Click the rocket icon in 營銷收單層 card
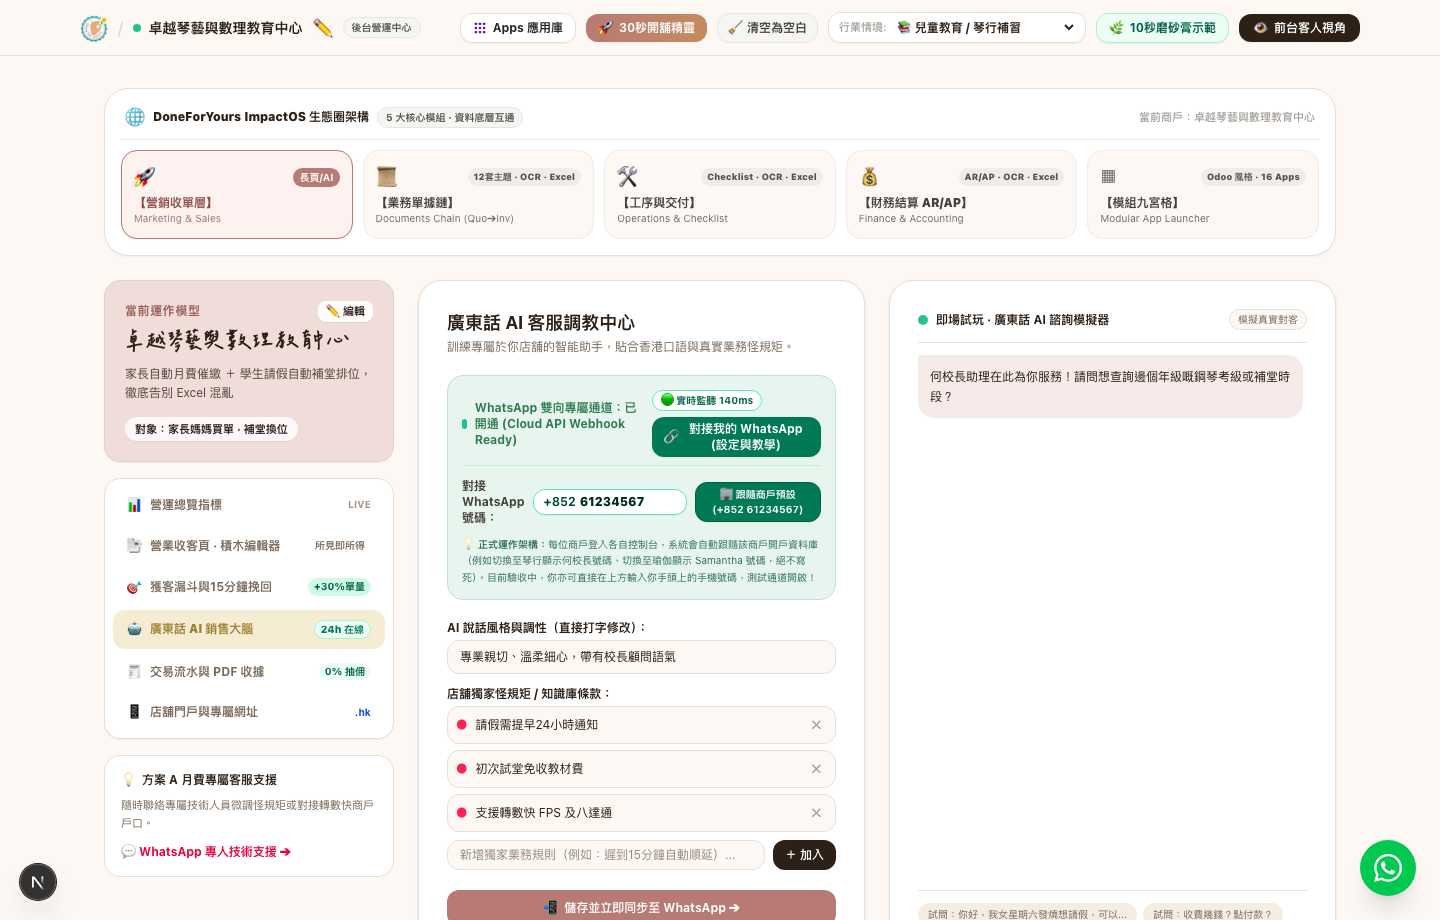The height and width of the screenshot is (920, 1440). pyautogui.click(x=145, y=177)
